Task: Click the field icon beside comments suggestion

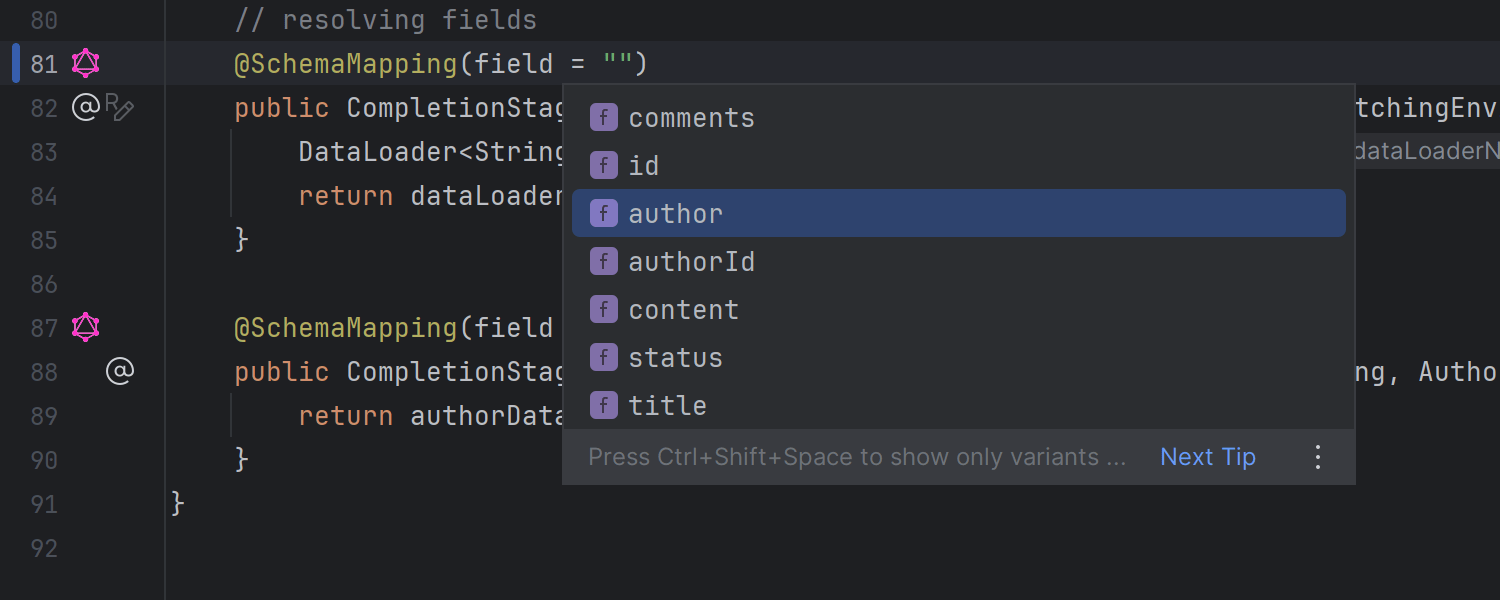Action: [603, 117]
